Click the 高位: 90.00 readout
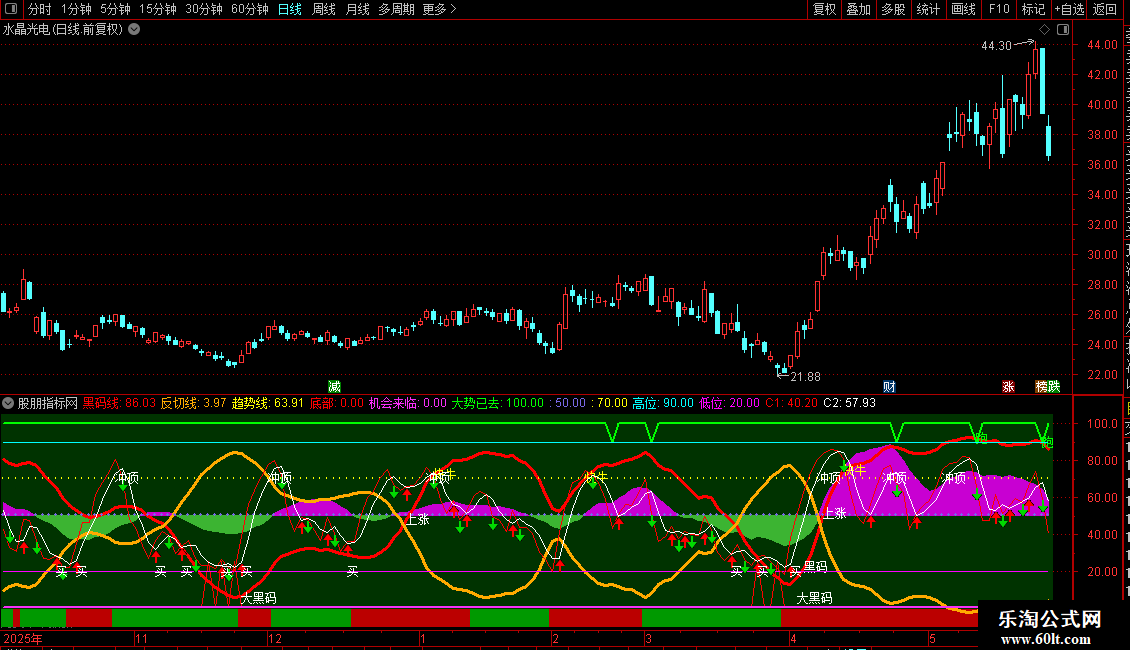 [663, 403]
